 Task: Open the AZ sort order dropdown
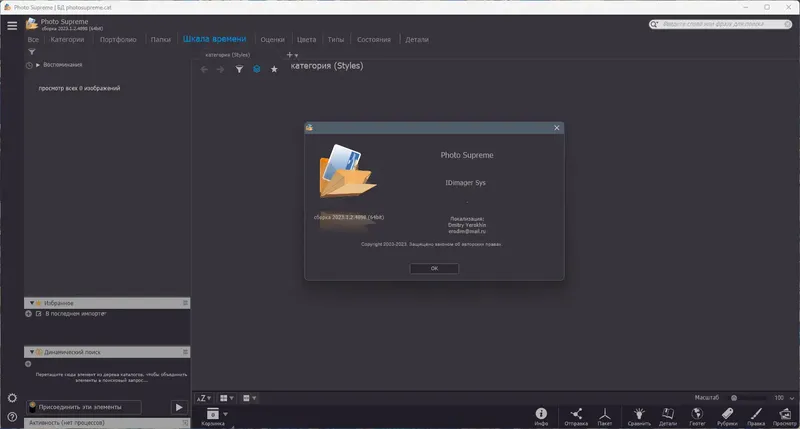coord(204,398)
